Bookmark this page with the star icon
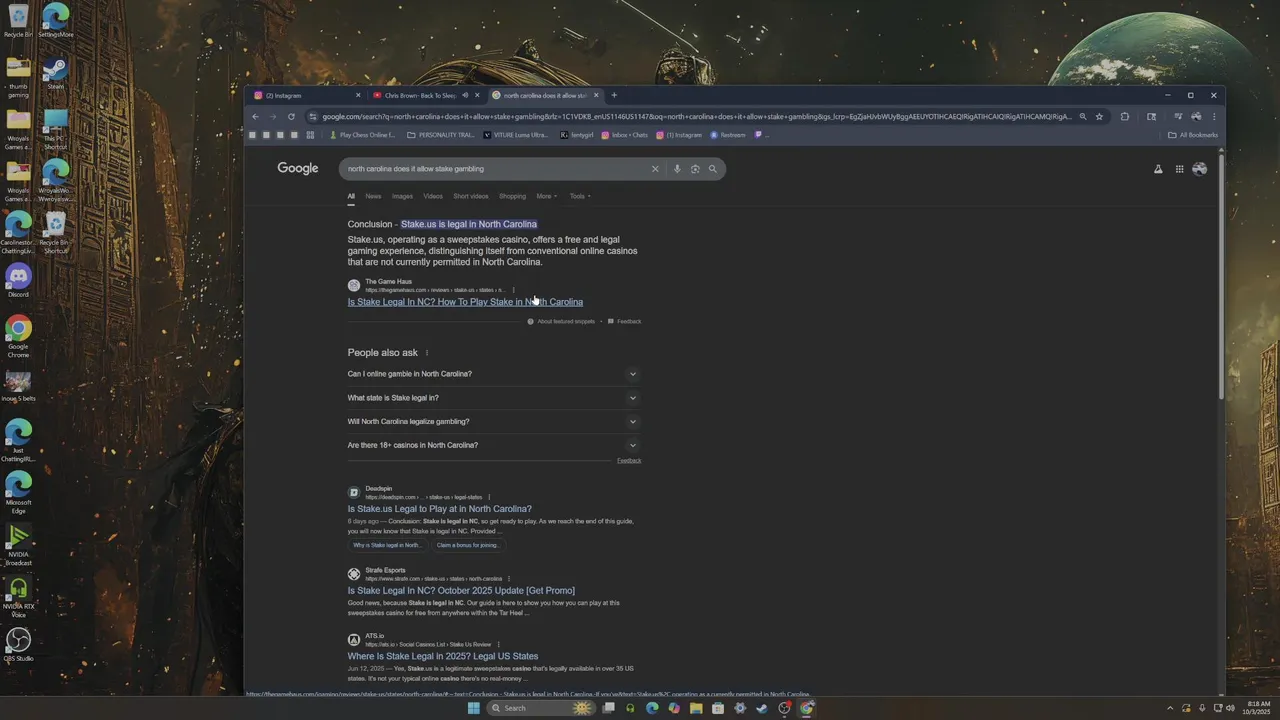Screen dimensions: 1280x720 point(1099,116)
